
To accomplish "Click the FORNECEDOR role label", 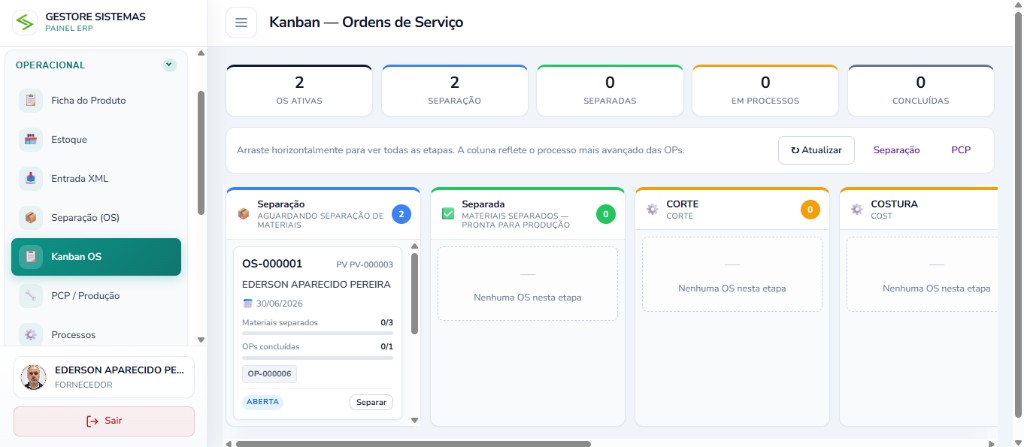I will (x=84, y=385).
